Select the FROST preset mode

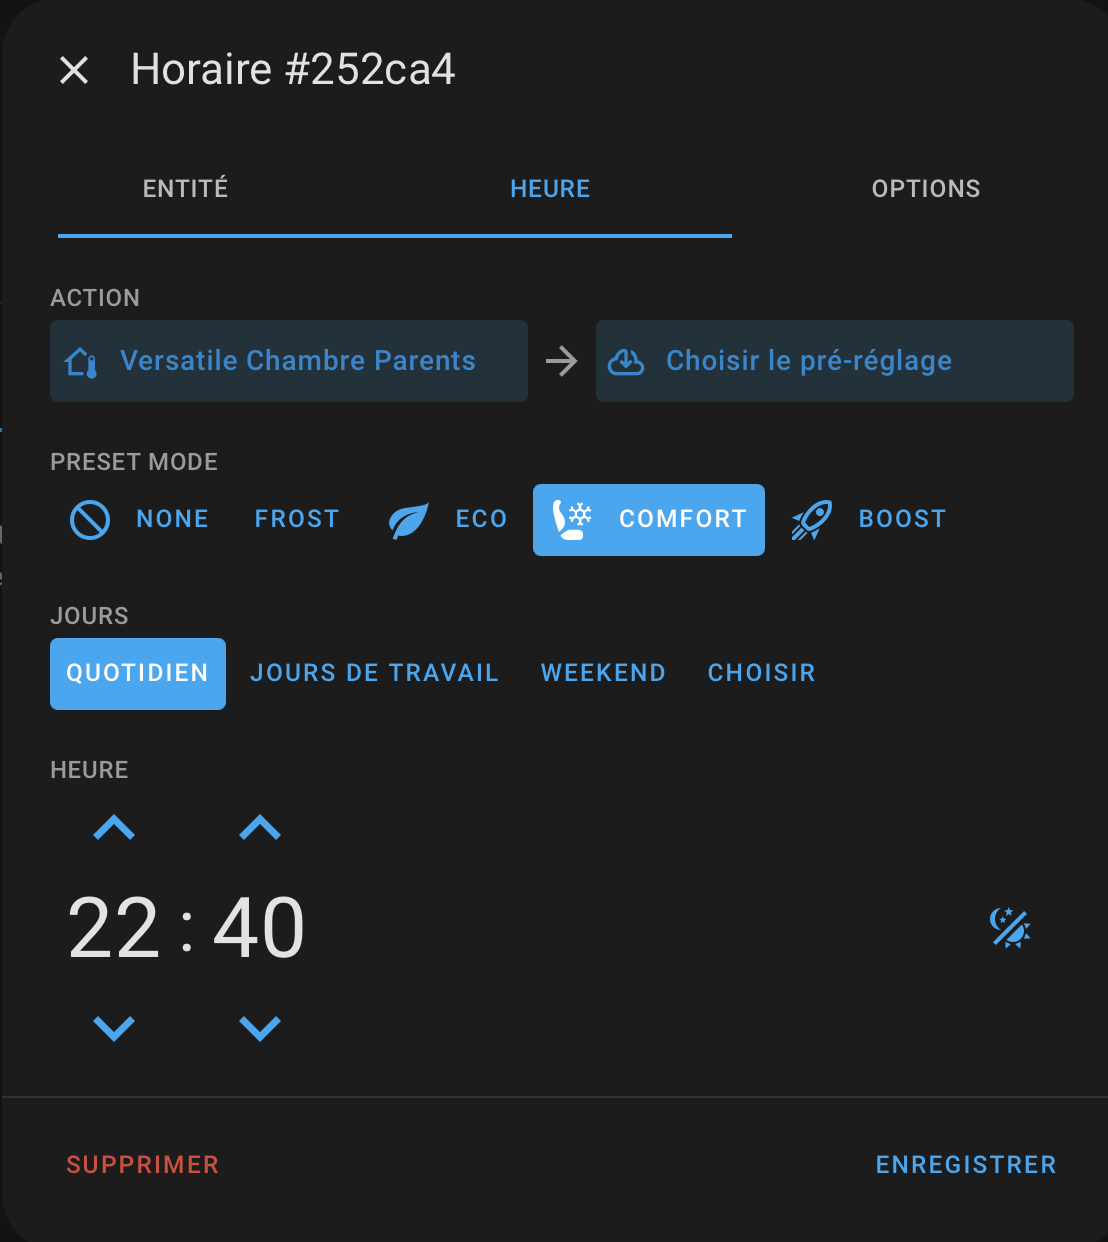tap(297, 519)
